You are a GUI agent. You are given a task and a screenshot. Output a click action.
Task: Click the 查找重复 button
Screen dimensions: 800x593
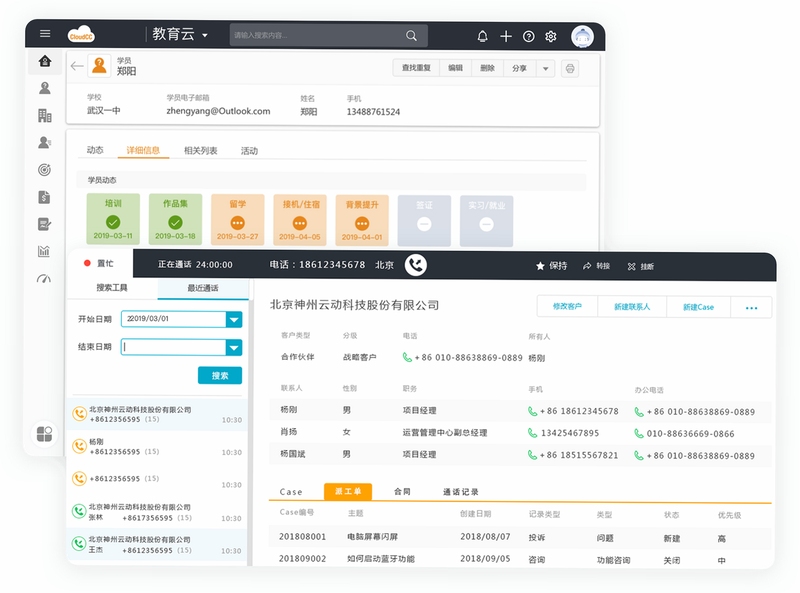coord(416,68)
